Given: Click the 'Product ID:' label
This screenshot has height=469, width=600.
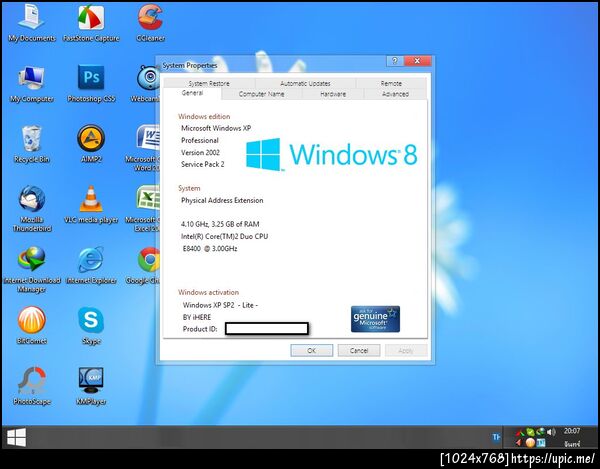Looking at the screenshot, I should click(x=200, y=329).
